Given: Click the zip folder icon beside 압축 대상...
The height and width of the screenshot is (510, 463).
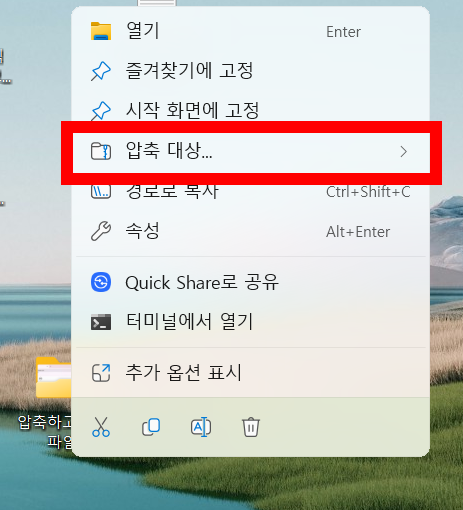Looking at the screenshot, I should tap(101, 151).
